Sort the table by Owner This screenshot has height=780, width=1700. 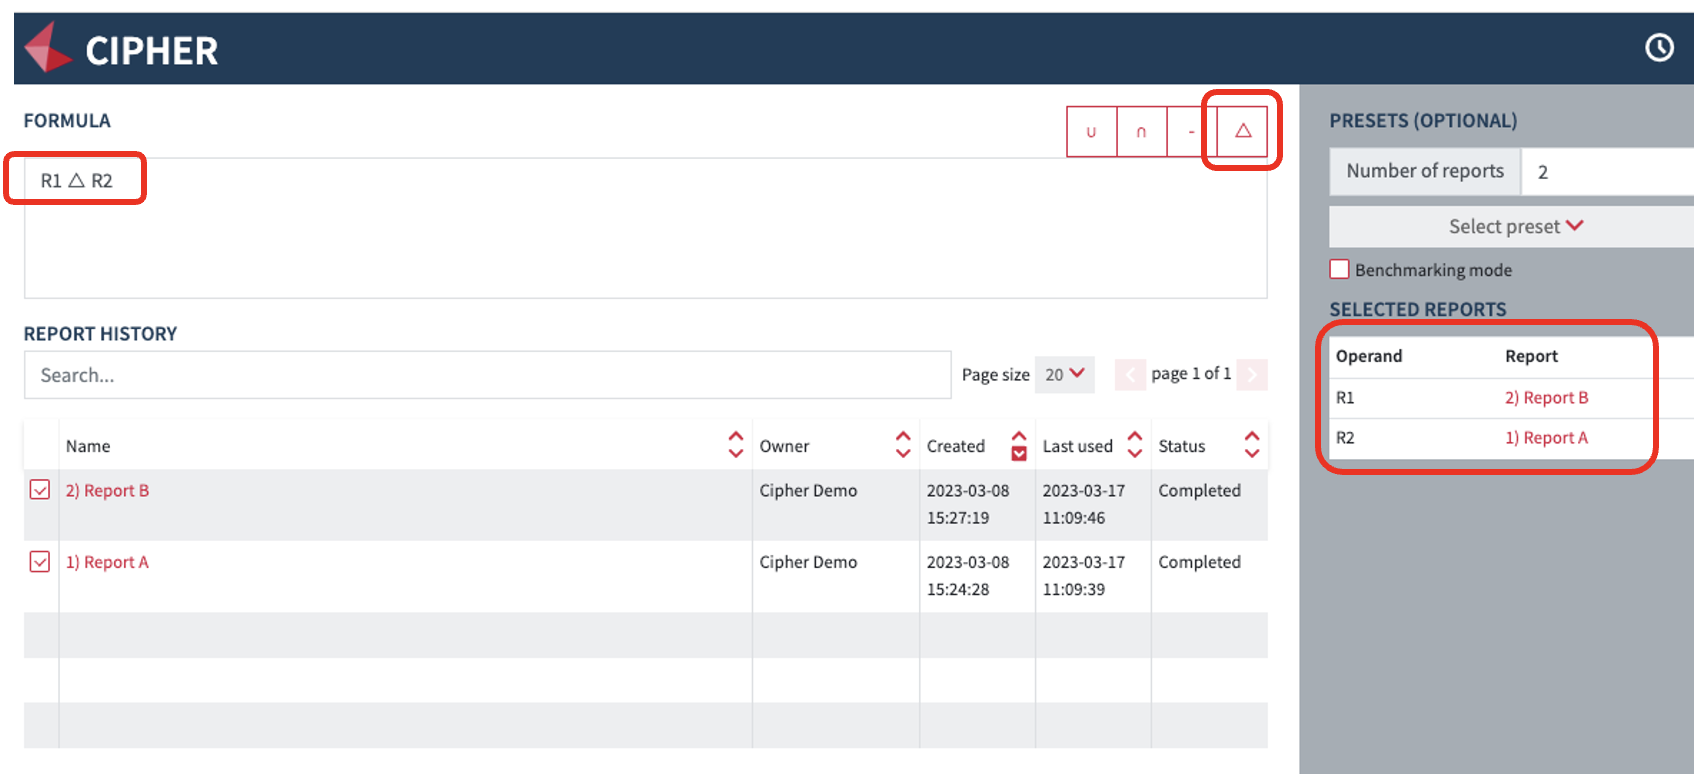903,445
